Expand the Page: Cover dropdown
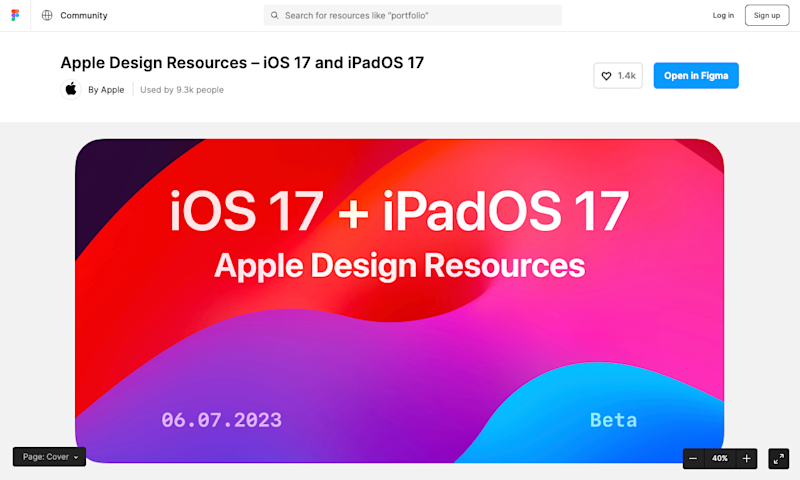This screenshot has width=800, height=480. [x=49, y=457]
